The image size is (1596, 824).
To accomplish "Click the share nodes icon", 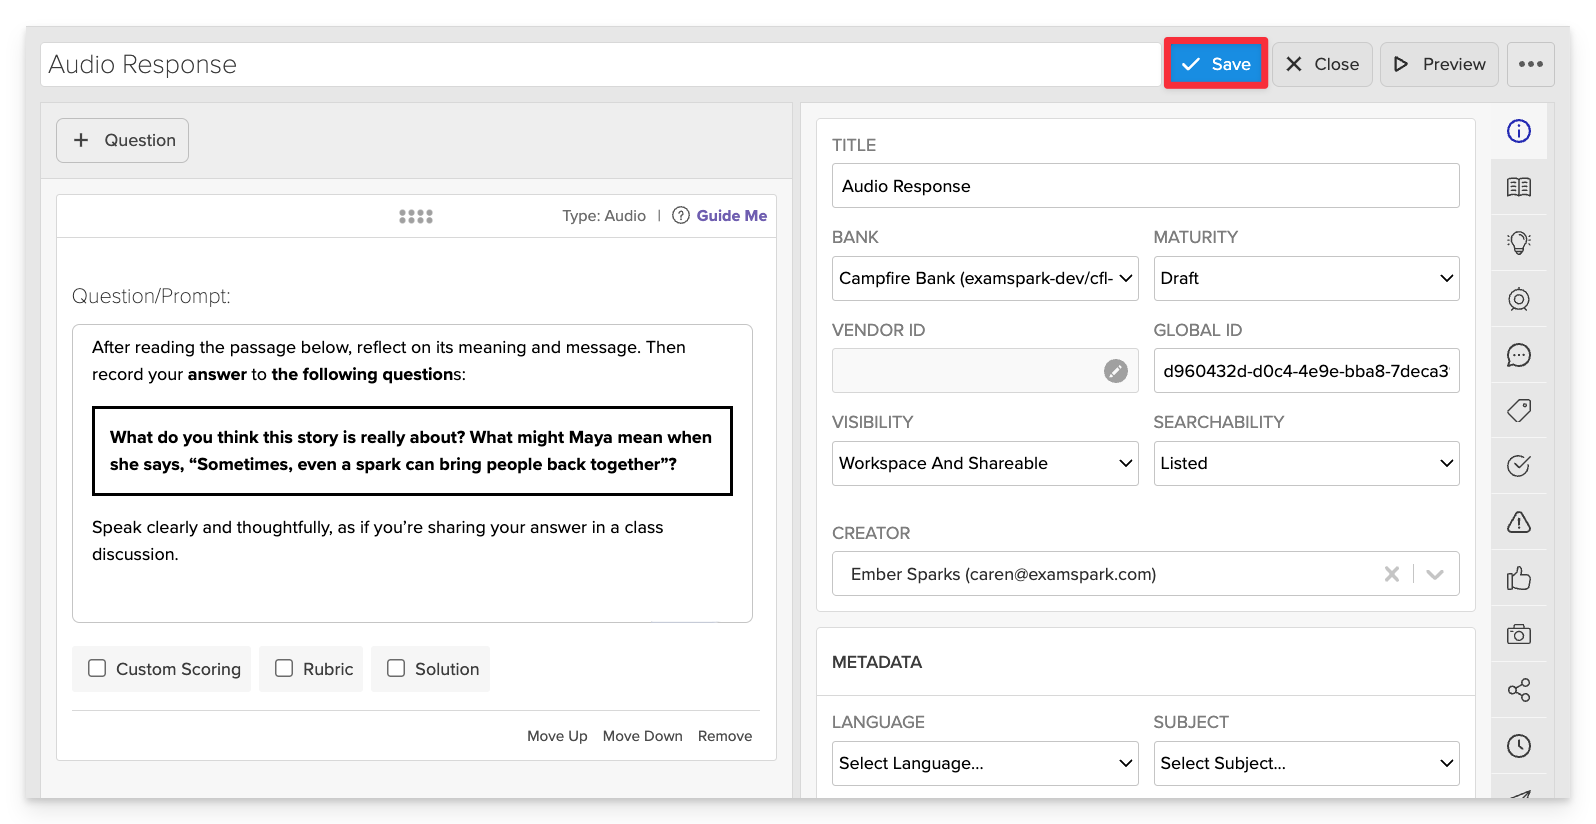I will pyautogui.click(x=1518, y=690).
